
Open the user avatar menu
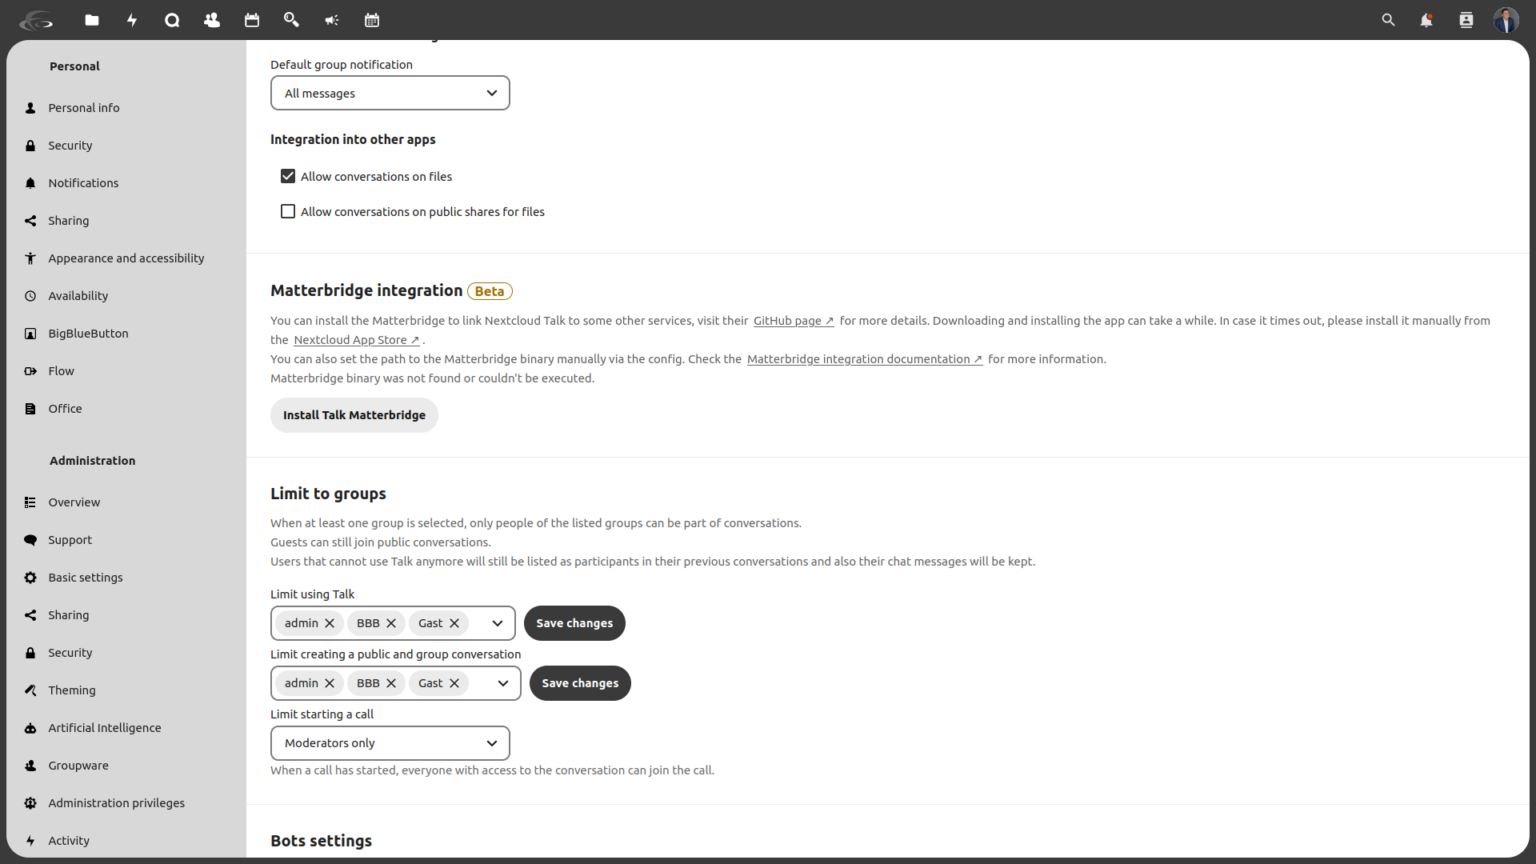coord(1506,19)
